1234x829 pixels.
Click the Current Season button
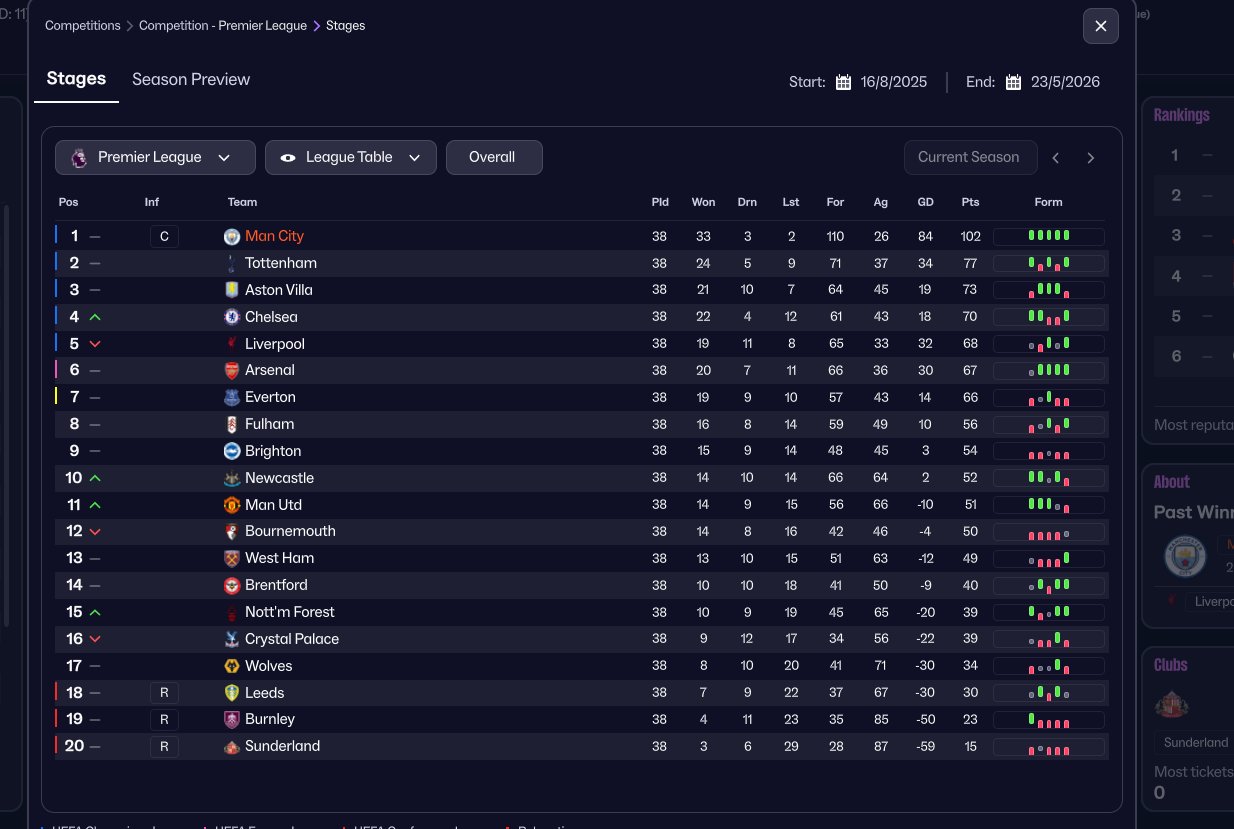point(968,157)
